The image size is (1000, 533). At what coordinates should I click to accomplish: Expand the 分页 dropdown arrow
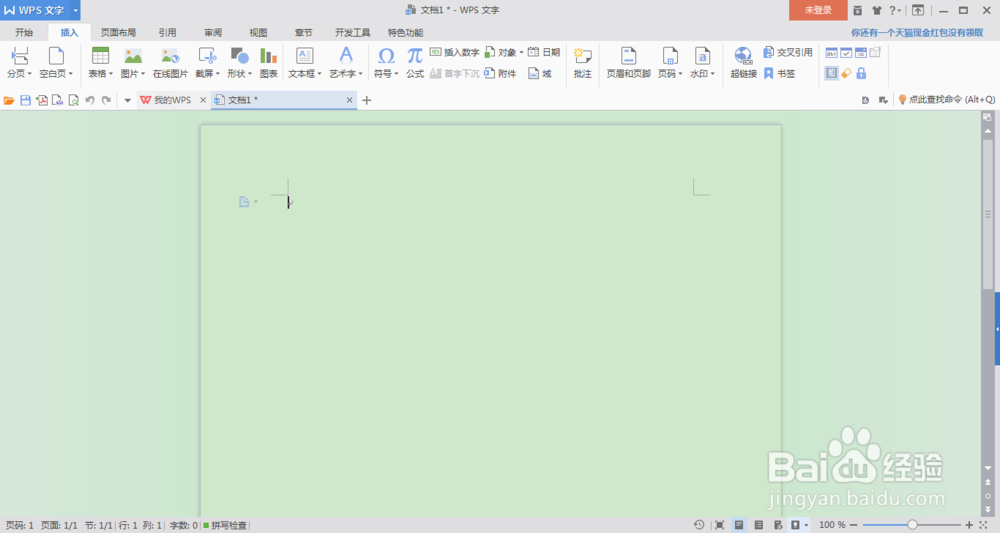pyautogui.click(x=29, y=74)
